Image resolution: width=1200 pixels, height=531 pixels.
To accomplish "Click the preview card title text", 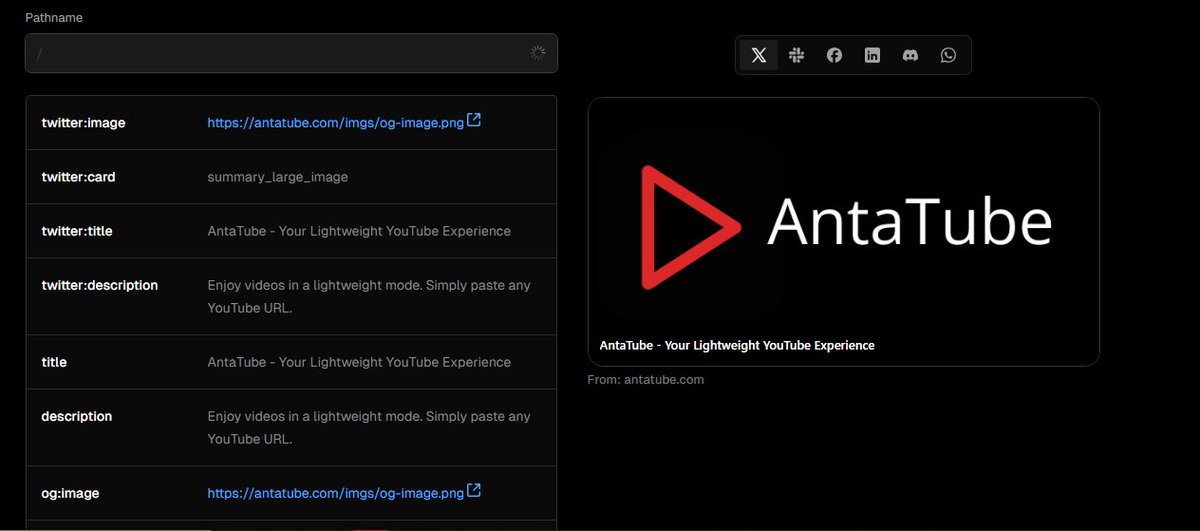I will [737, 345].
